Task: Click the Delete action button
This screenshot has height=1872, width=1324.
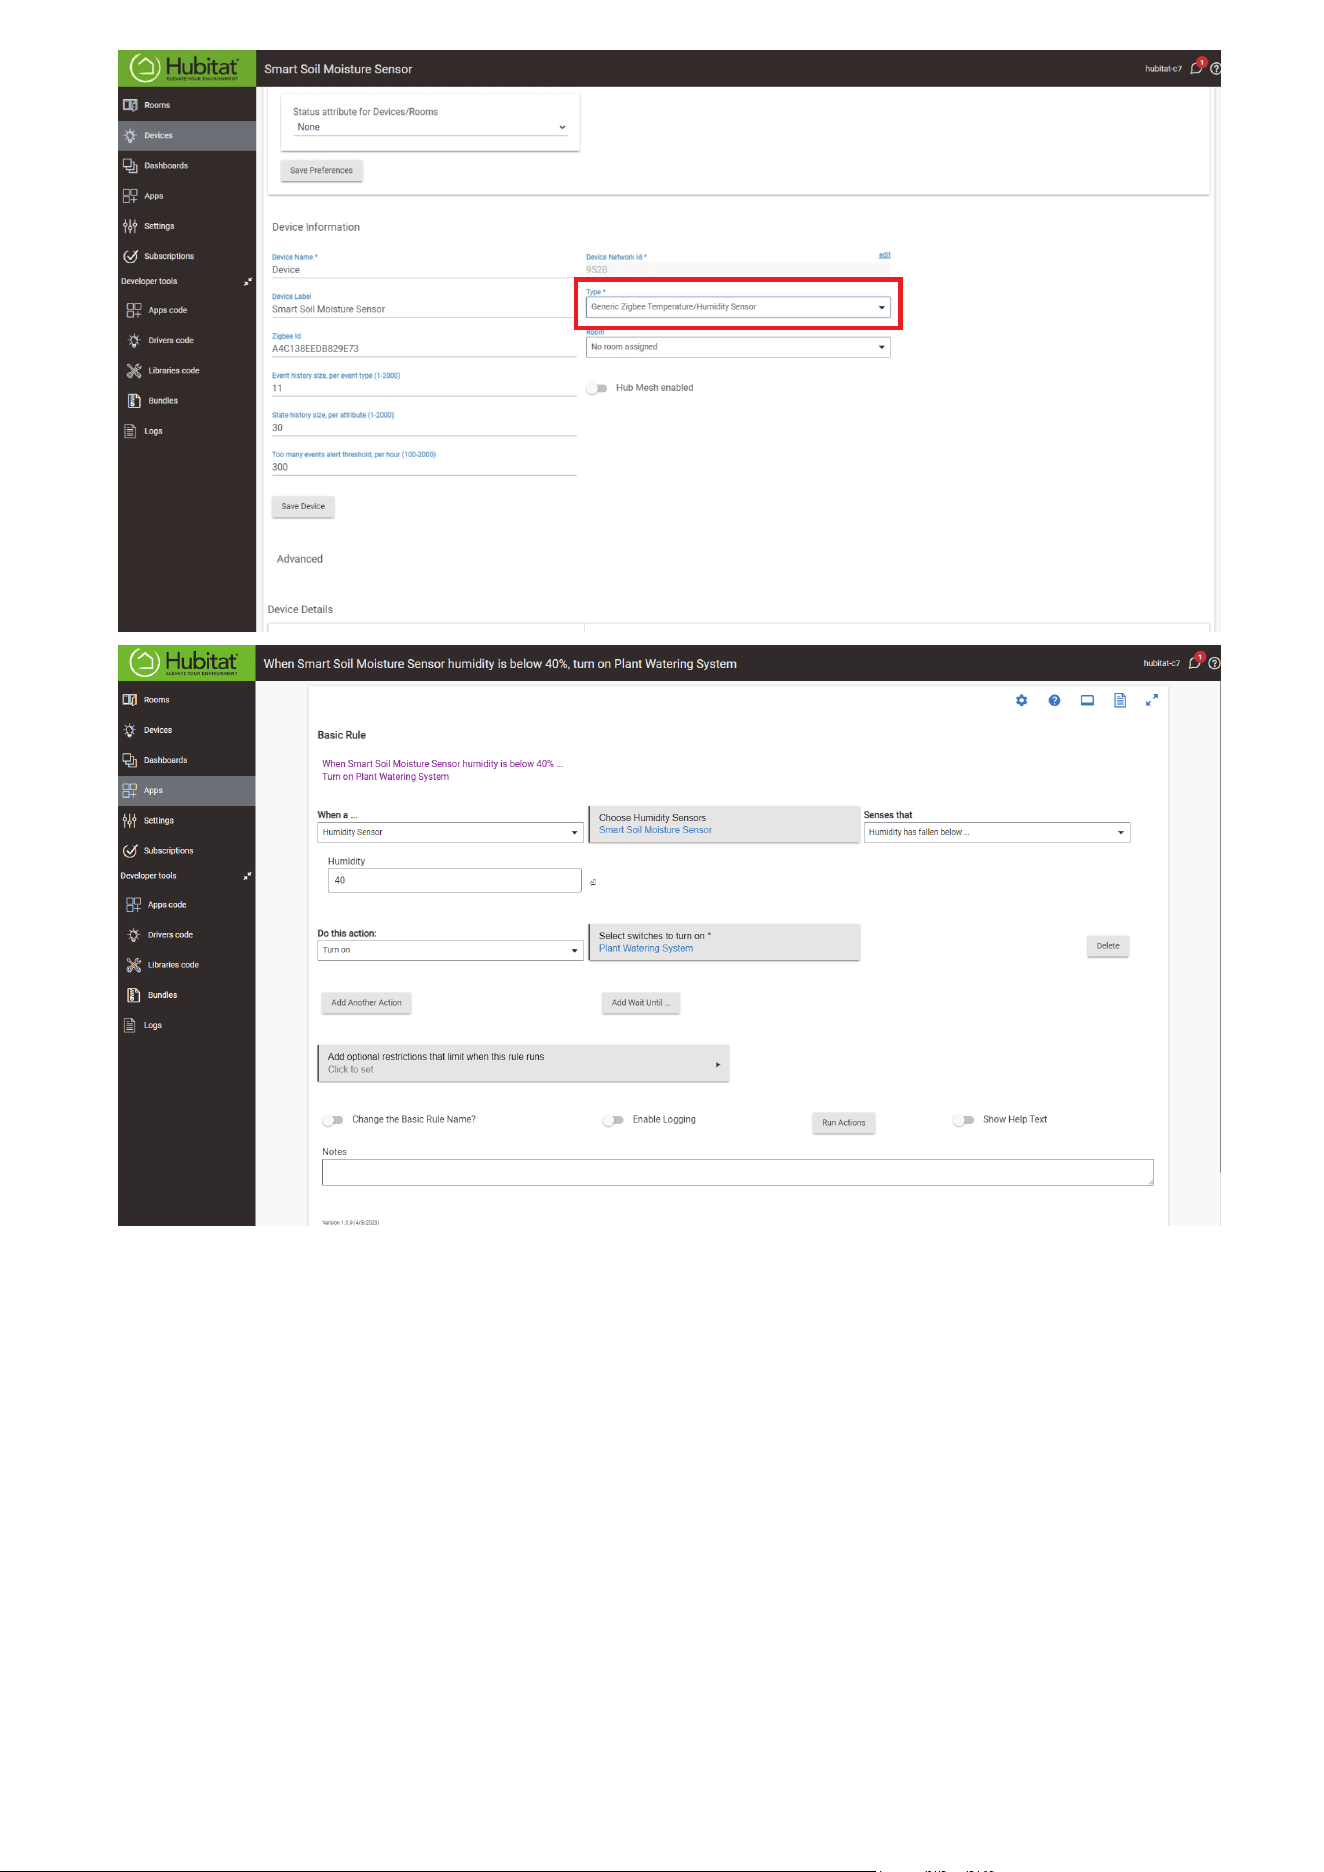Action: [1108, 946]
